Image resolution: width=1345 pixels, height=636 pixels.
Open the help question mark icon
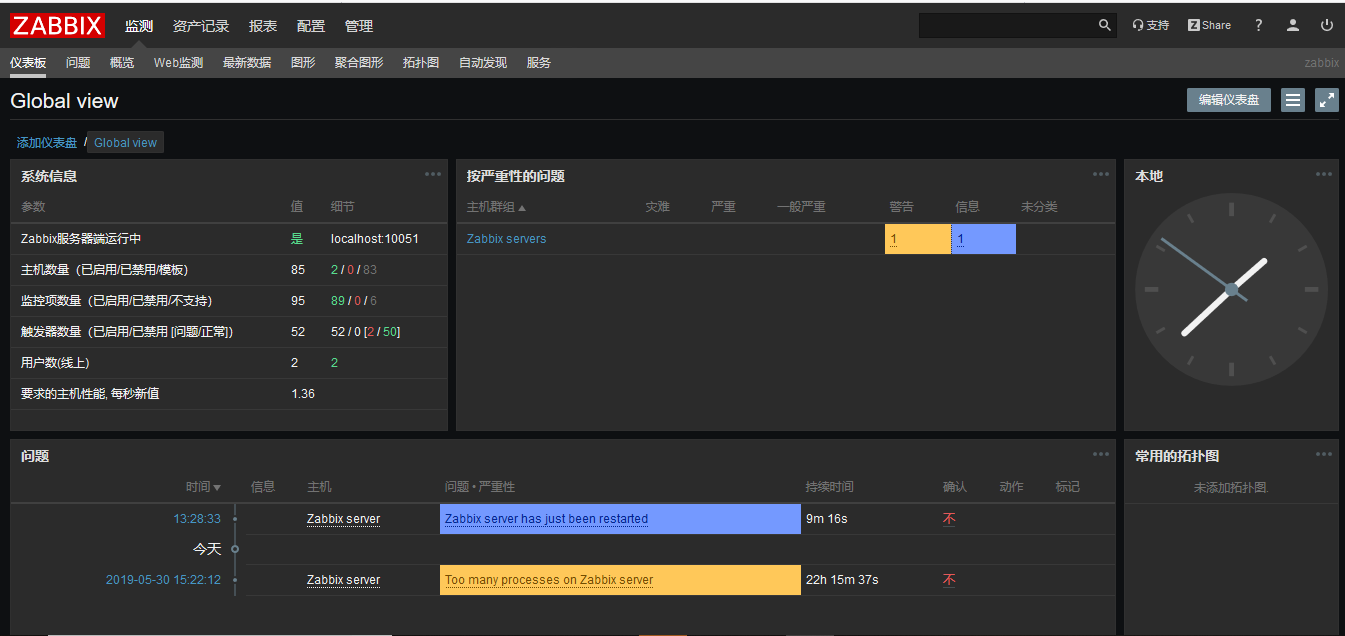(1259, 25)
